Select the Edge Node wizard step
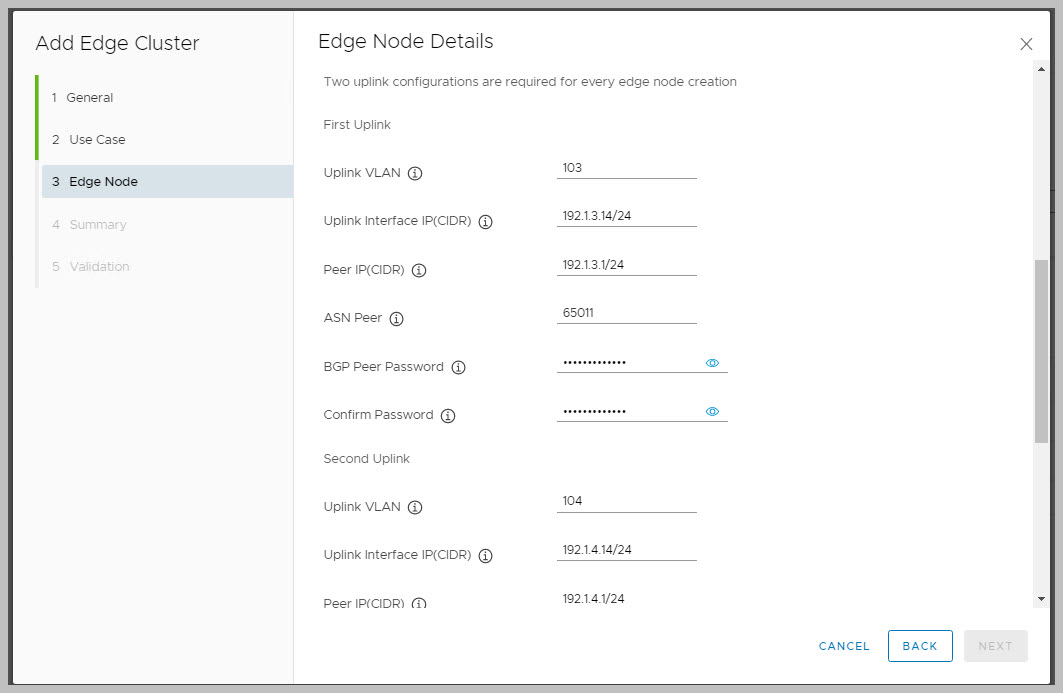This screenshot has height=693, width=1063. click(x=103, y=182)
